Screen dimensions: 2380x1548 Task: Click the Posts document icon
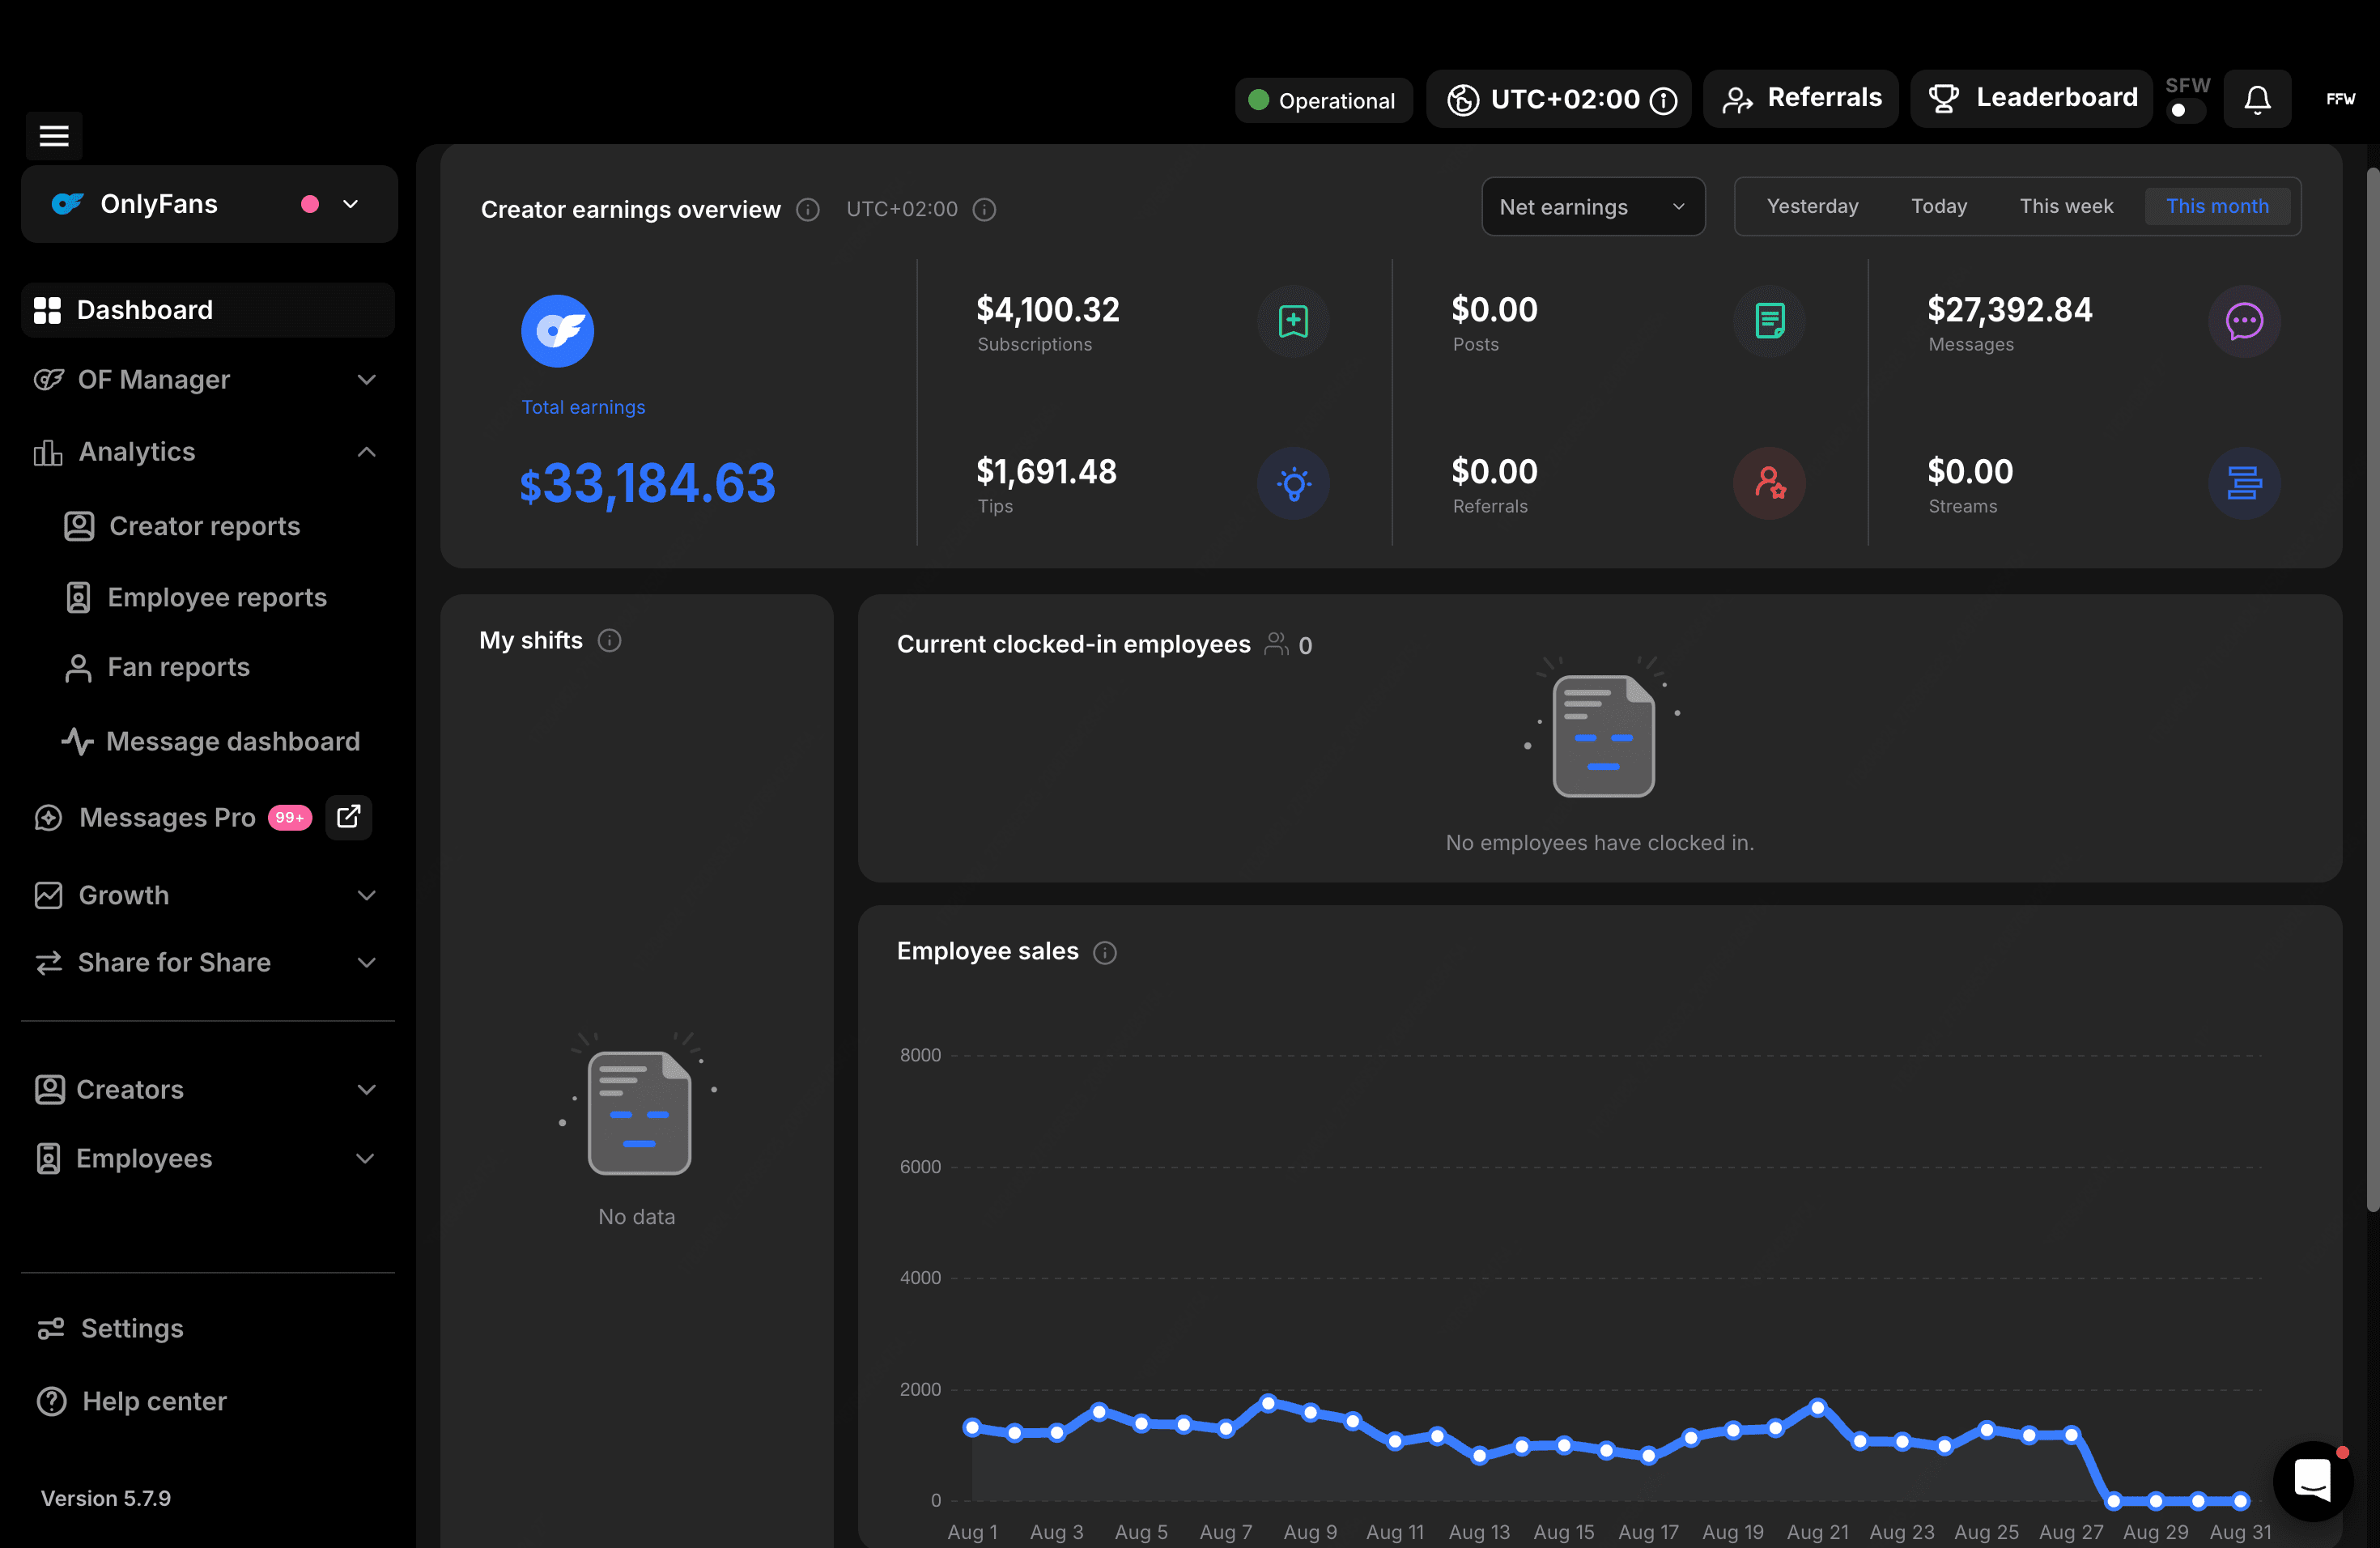(x=1769, y=321)
